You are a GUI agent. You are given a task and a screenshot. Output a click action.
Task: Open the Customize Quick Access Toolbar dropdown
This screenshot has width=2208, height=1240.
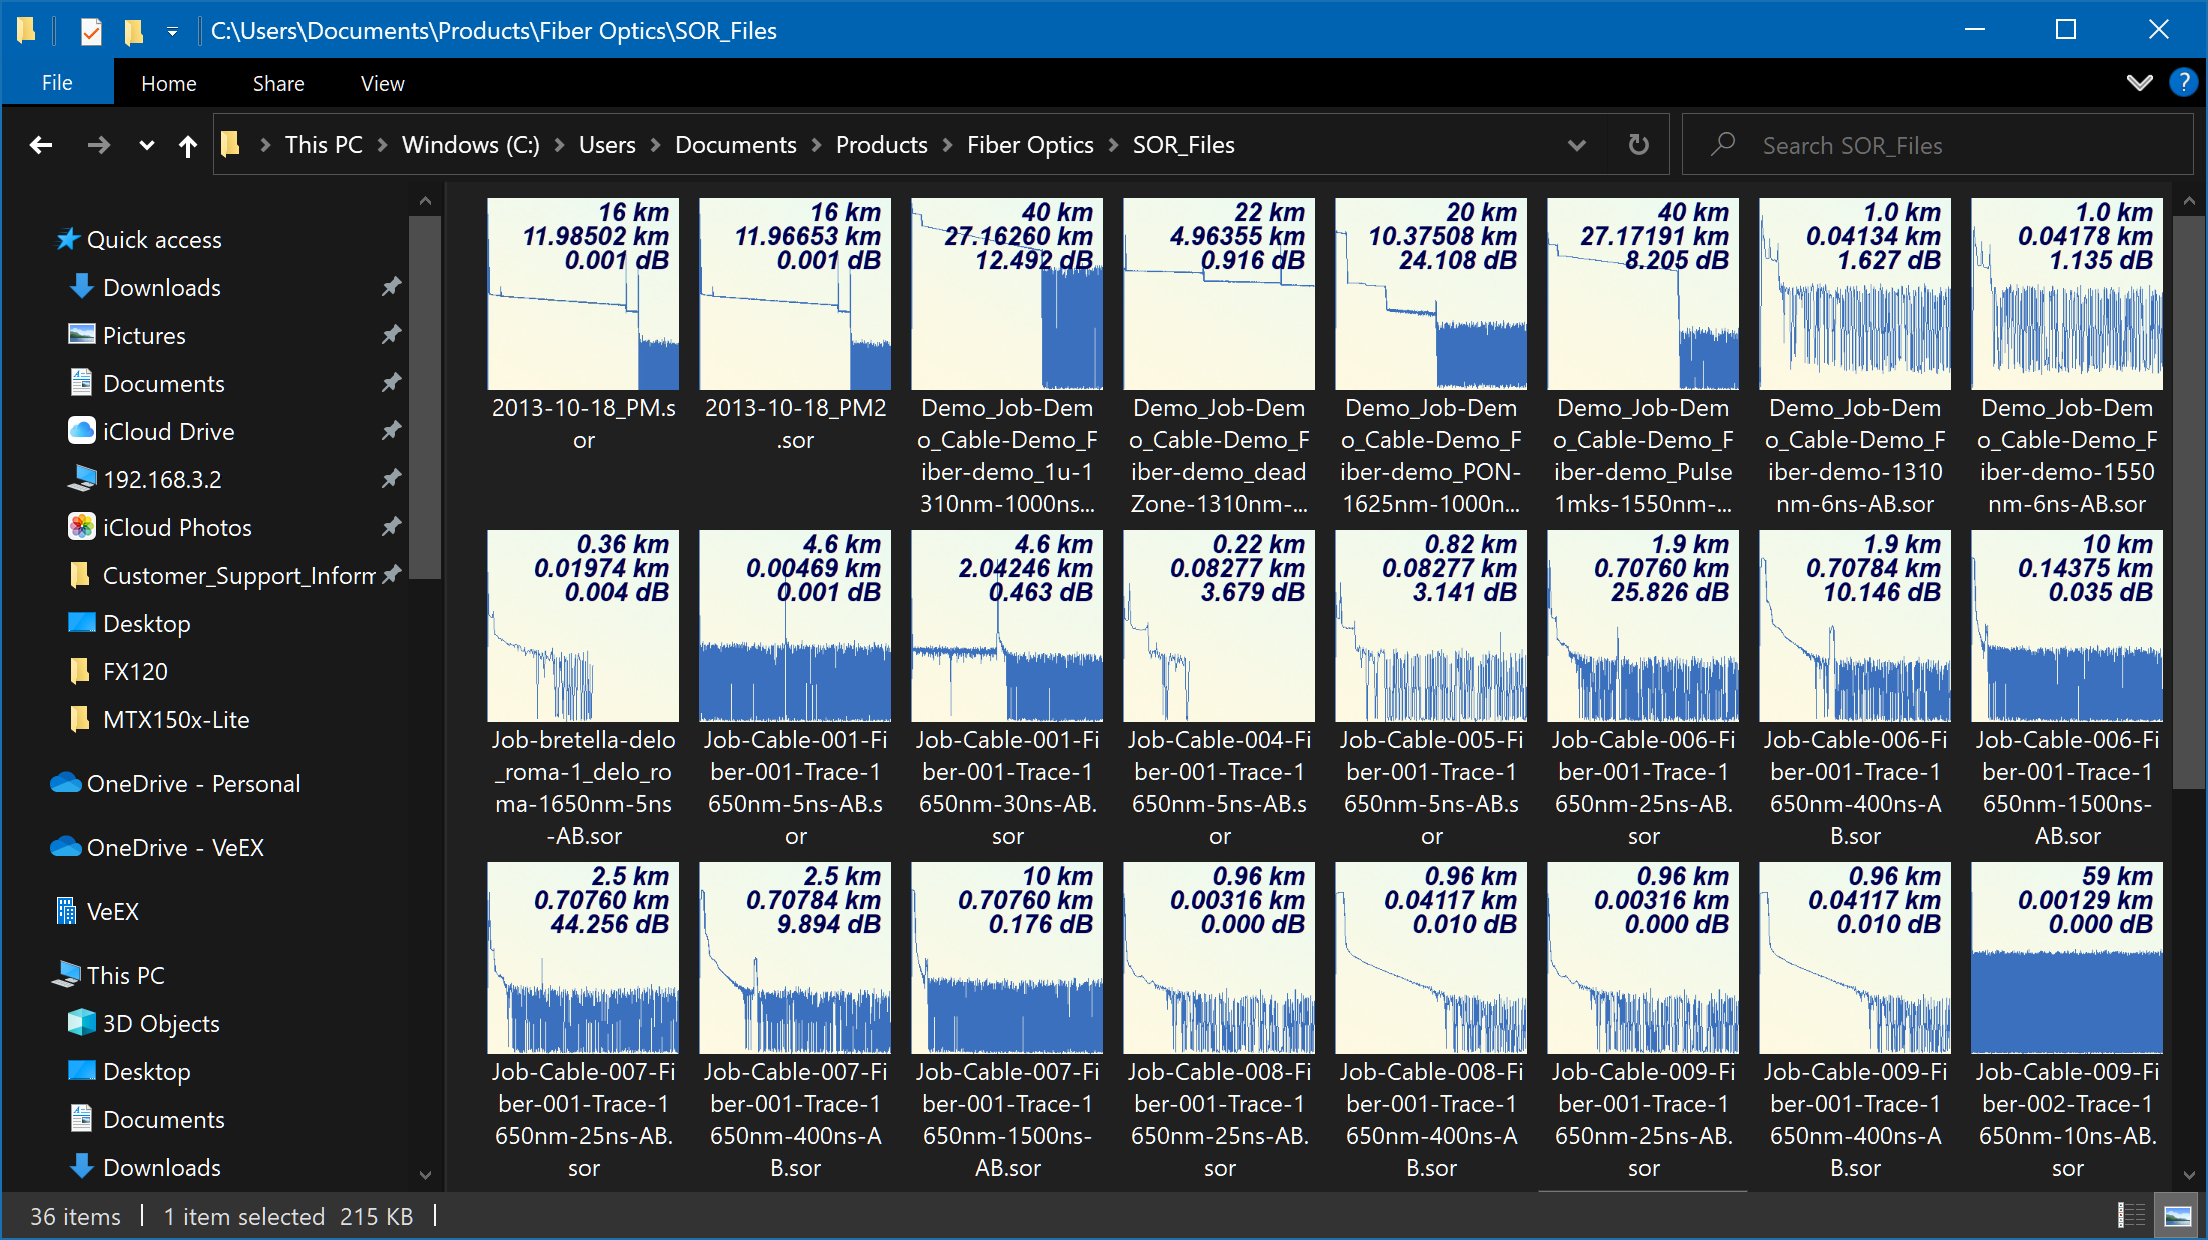click(x=172, y=31)
